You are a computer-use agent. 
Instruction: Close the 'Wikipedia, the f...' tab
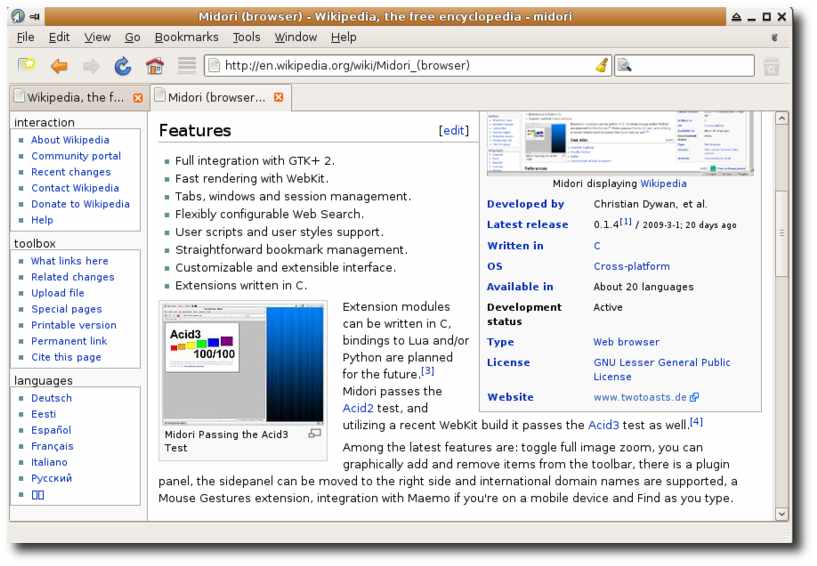tap(138, 98)
